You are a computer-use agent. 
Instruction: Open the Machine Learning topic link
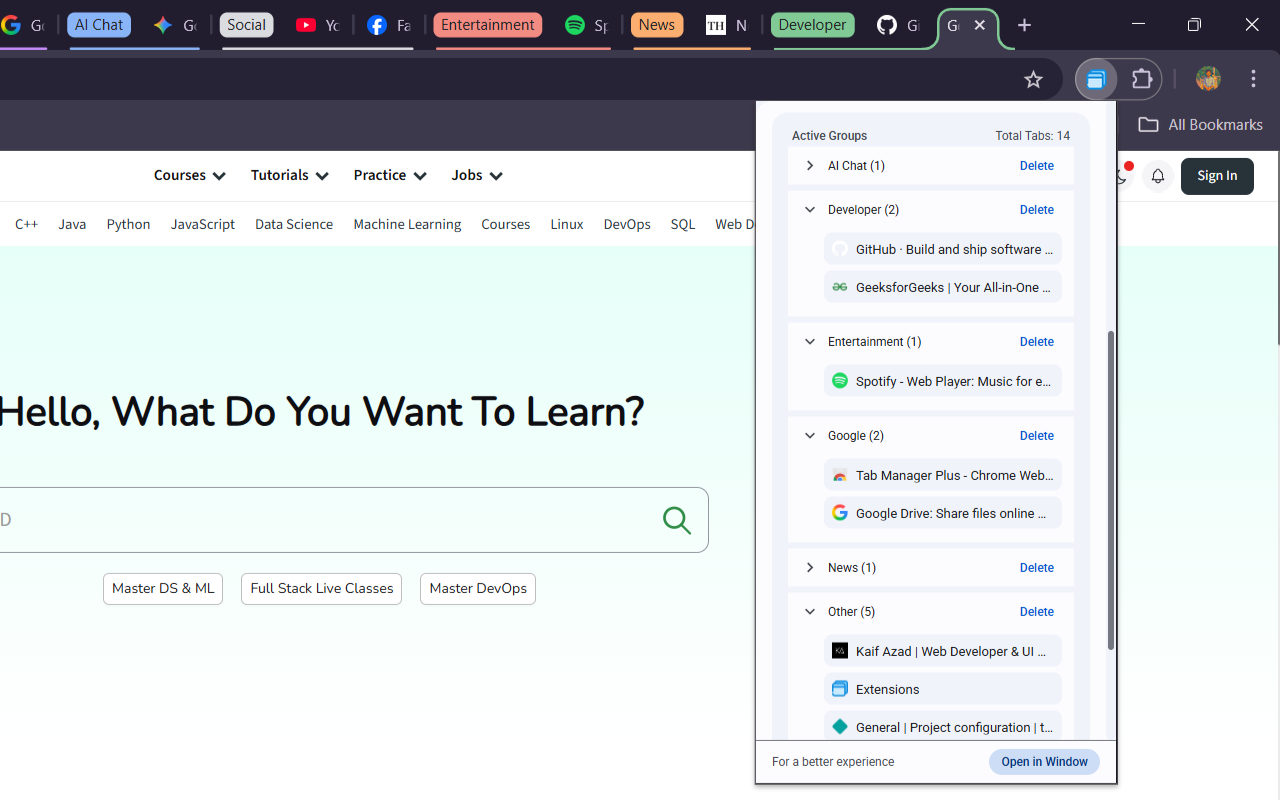[x=407, y=224]
